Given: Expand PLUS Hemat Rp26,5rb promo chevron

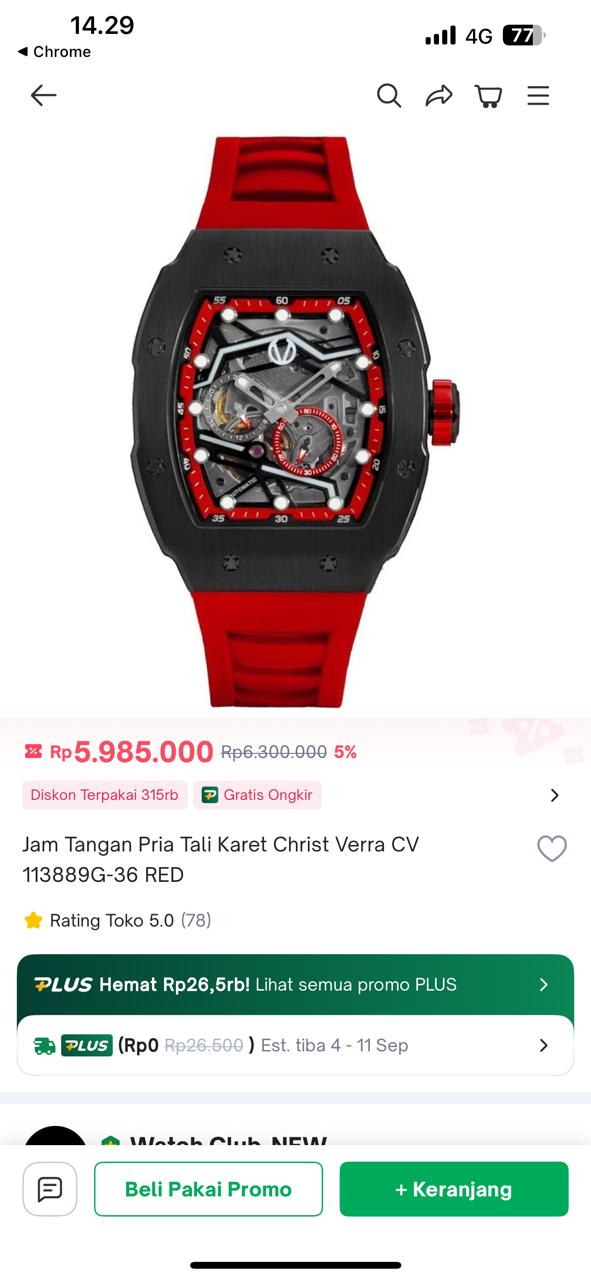Looking at the screenshot, I should [x=544, y=985].
